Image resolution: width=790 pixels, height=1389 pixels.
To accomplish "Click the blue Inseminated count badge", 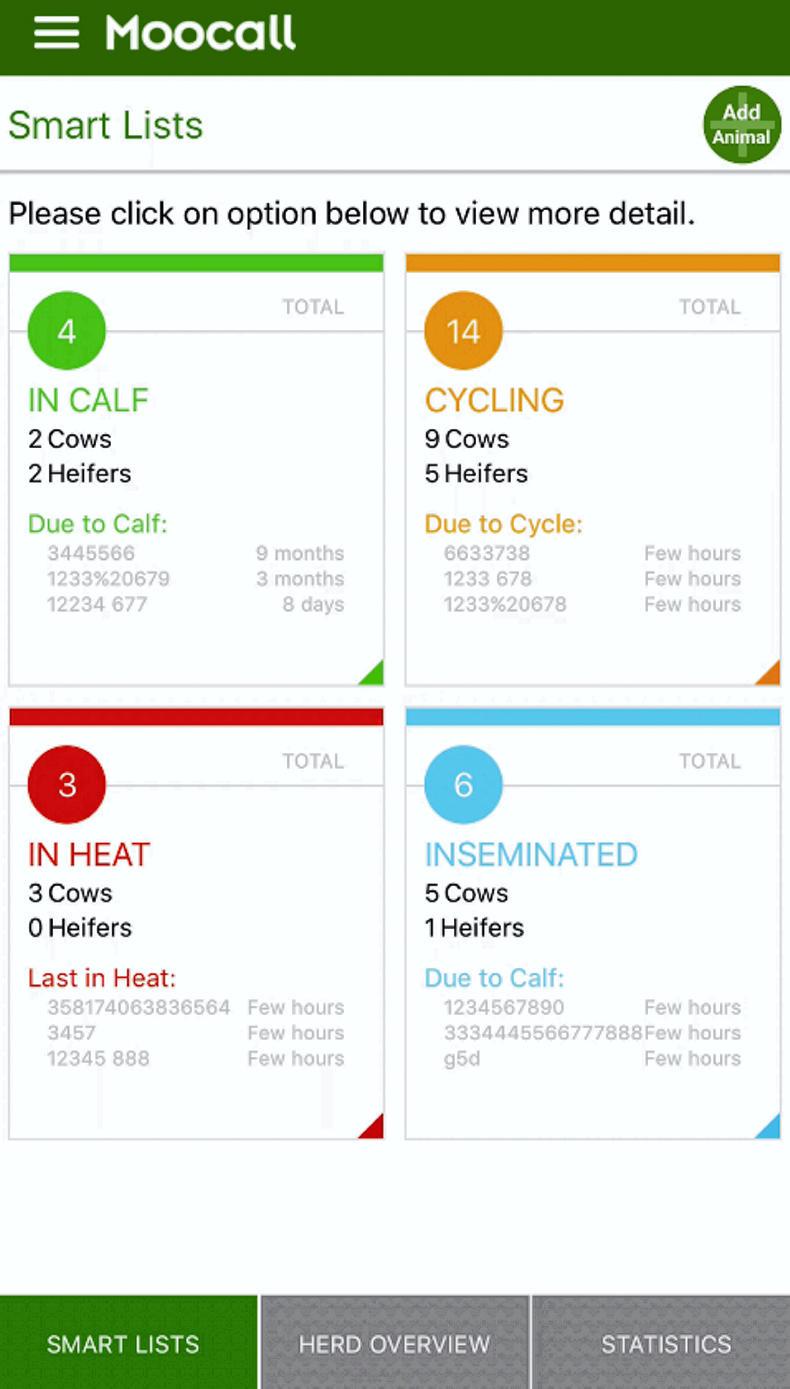I will click(463, 785).
